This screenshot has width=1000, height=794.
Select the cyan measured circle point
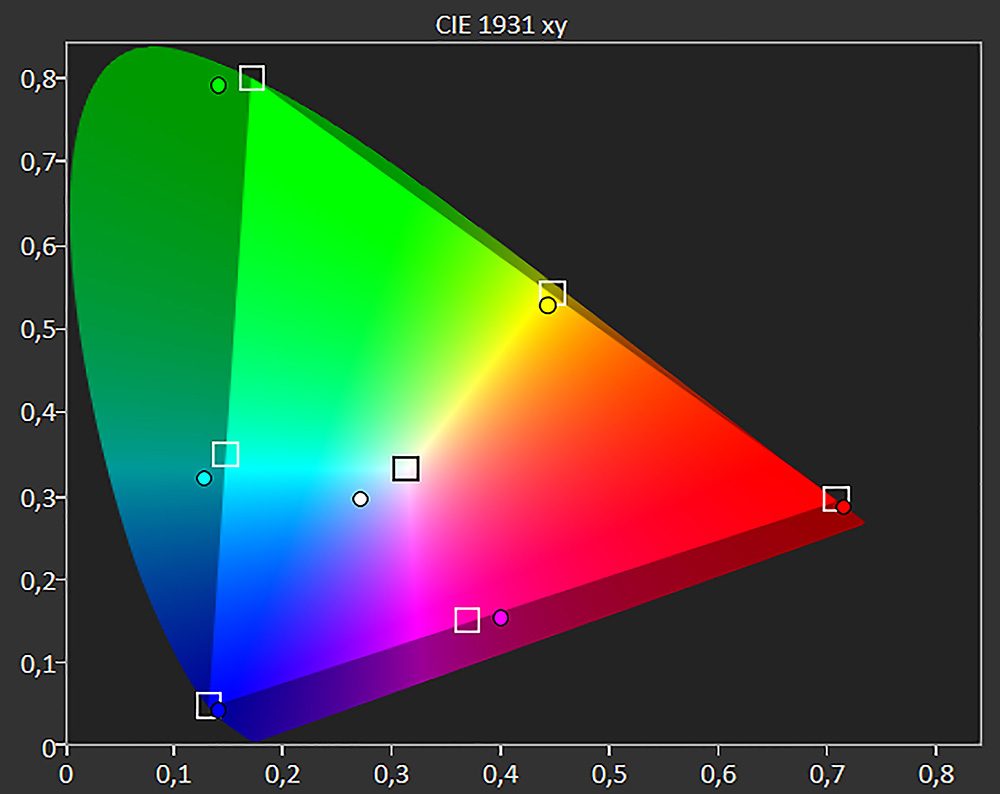204,478
